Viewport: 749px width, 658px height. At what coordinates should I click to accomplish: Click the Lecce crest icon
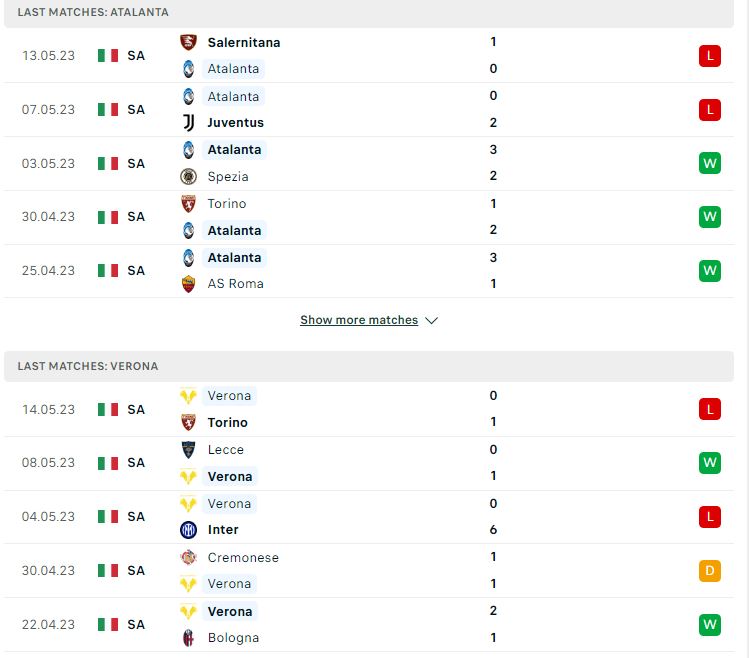[188, 450]
